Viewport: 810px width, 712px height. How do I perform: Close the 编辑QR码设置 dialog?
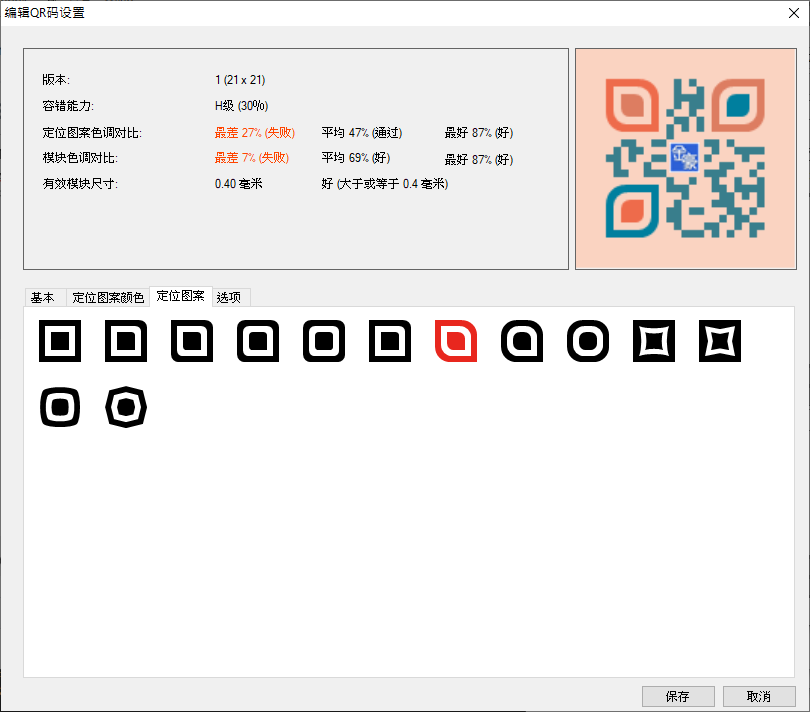794,13
